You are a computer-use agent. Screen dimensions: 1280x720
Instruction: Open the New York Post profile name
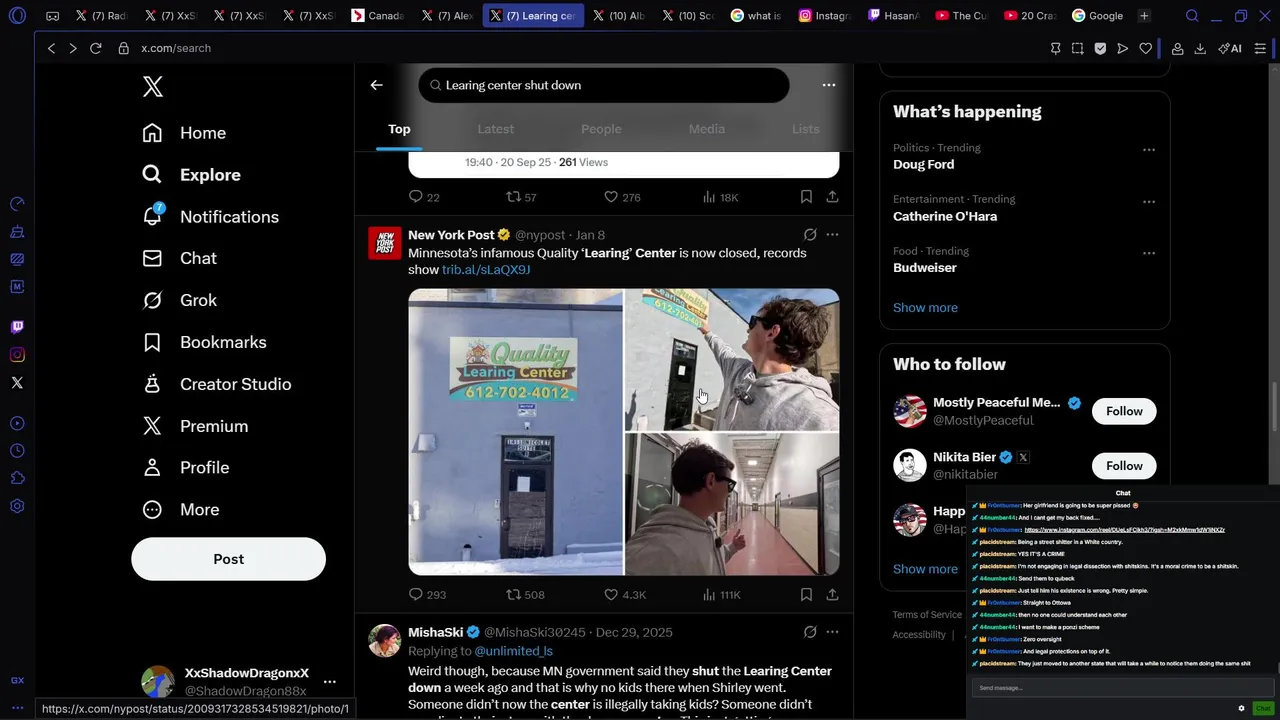(451, 235)
